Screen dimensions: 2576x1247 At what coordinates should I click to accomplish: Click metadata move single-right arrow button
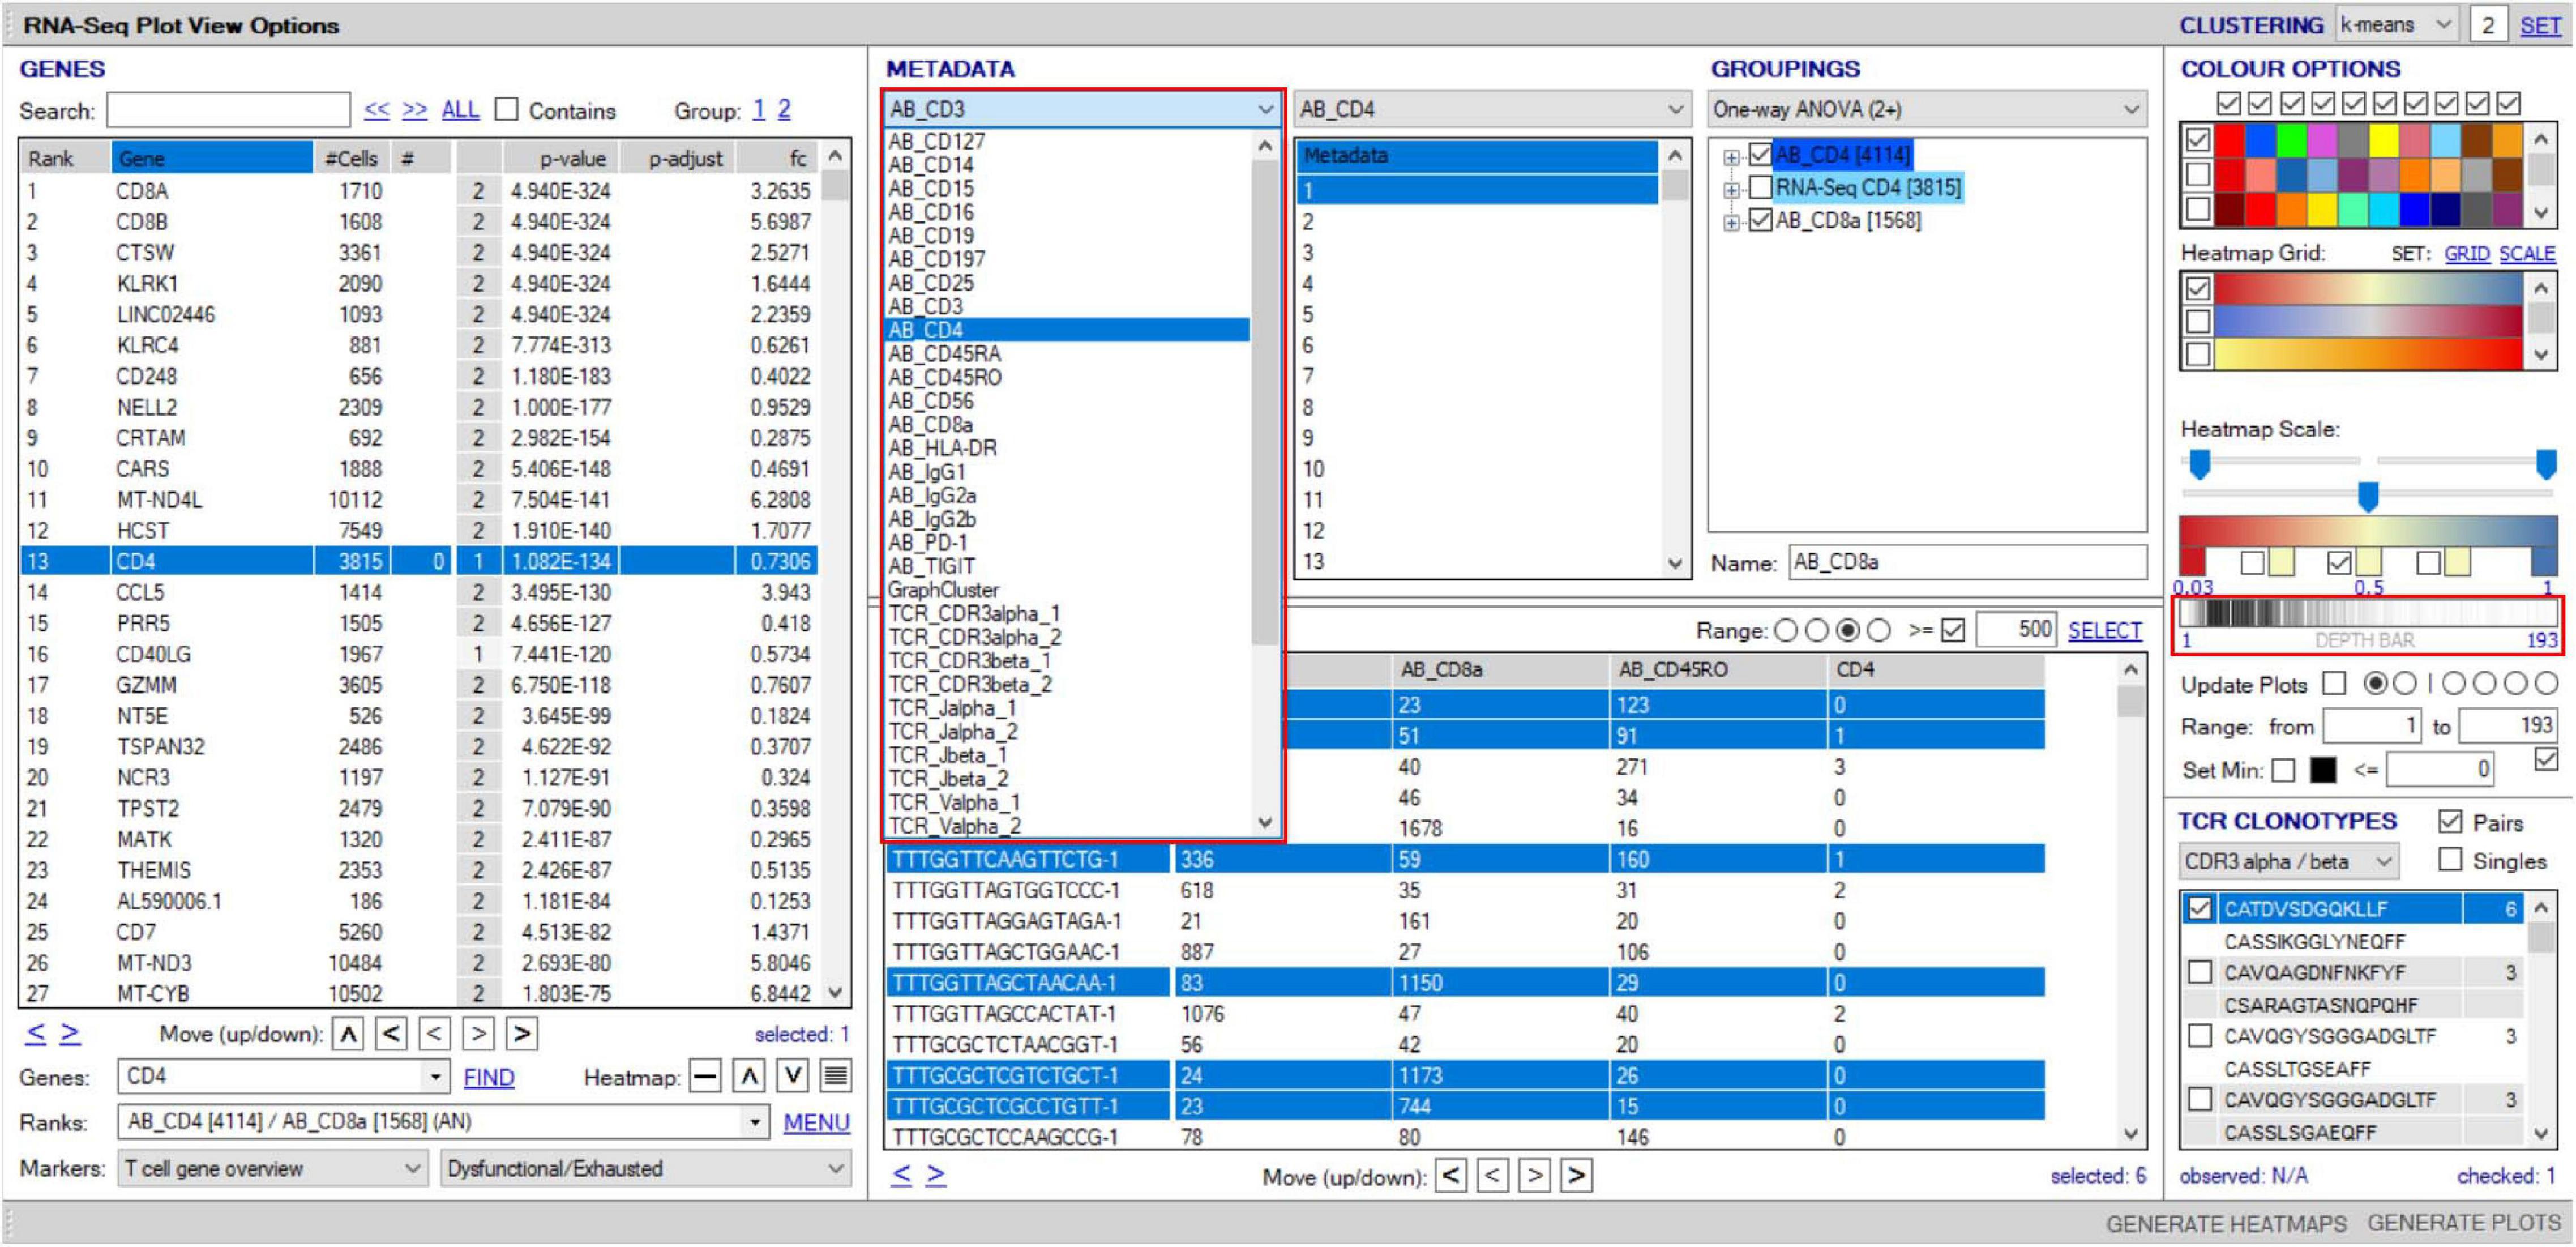1534,1176
